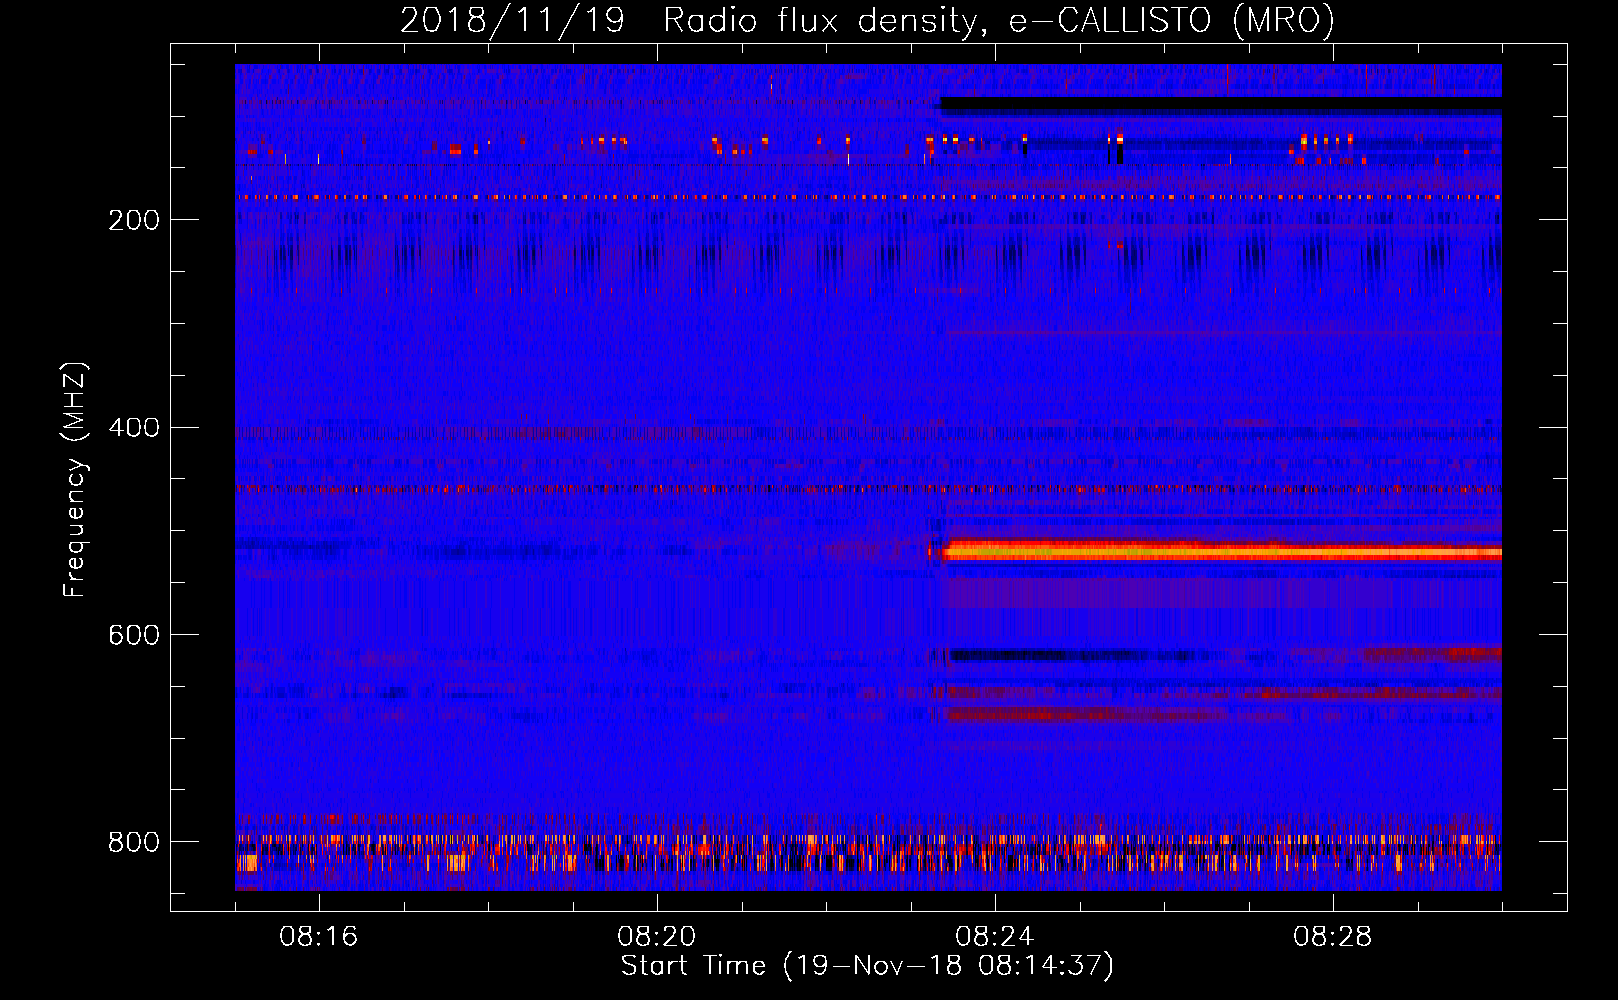Select the 400 frequency tick label
This screenshot has width=1618, height=1000.
click(x=134, y=428)
